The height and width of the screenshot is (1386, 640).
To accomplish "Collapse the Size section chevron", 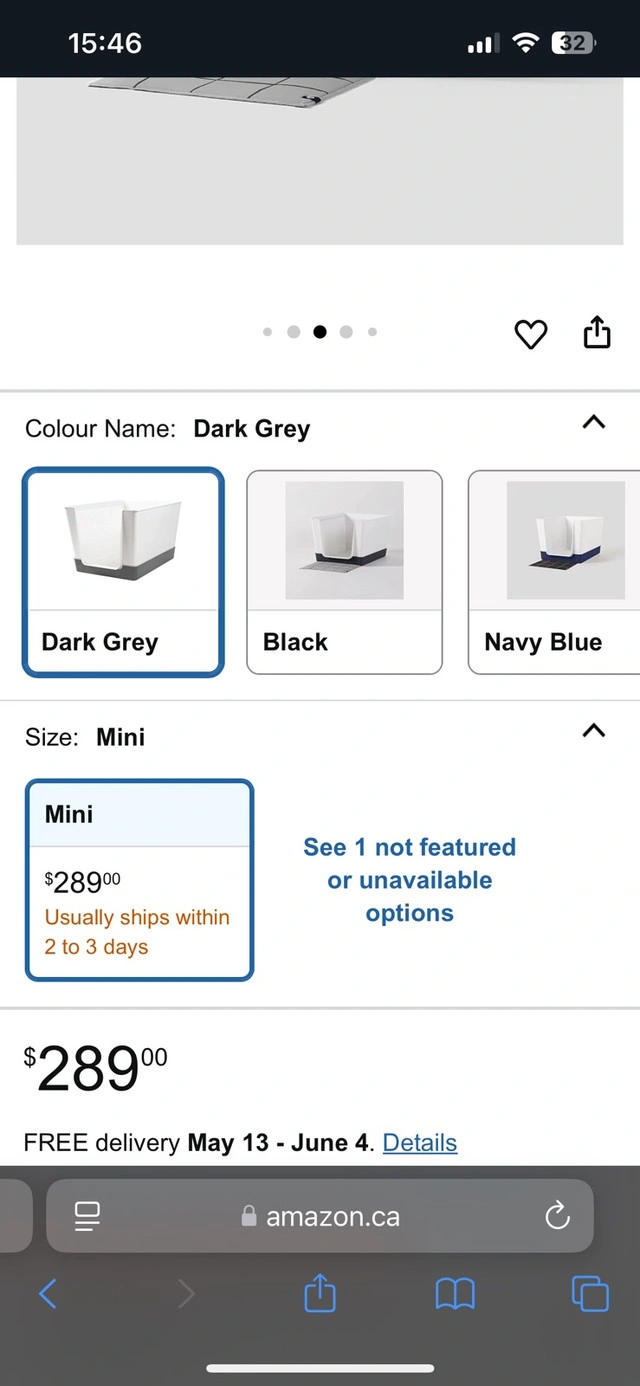I will 594,730.
